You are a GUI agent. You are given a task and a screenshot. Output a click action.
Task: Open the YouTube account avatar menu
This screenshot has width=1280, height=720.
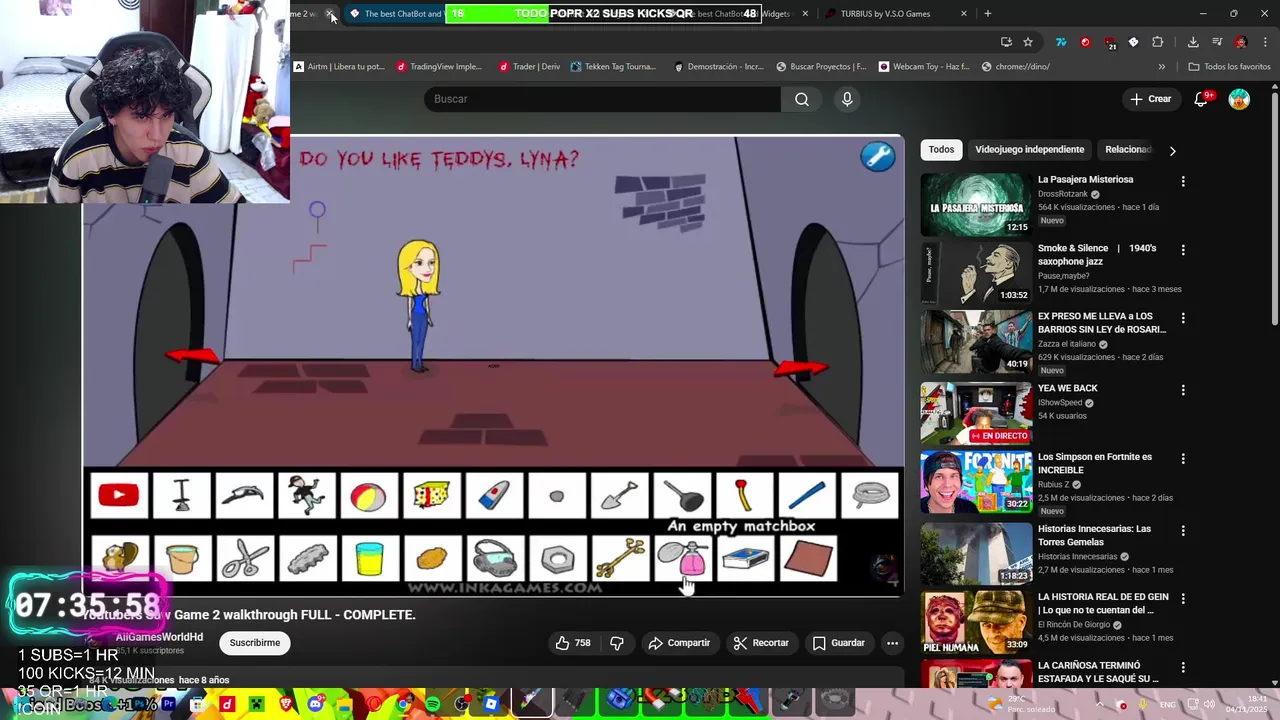[x=1239, y=99]
